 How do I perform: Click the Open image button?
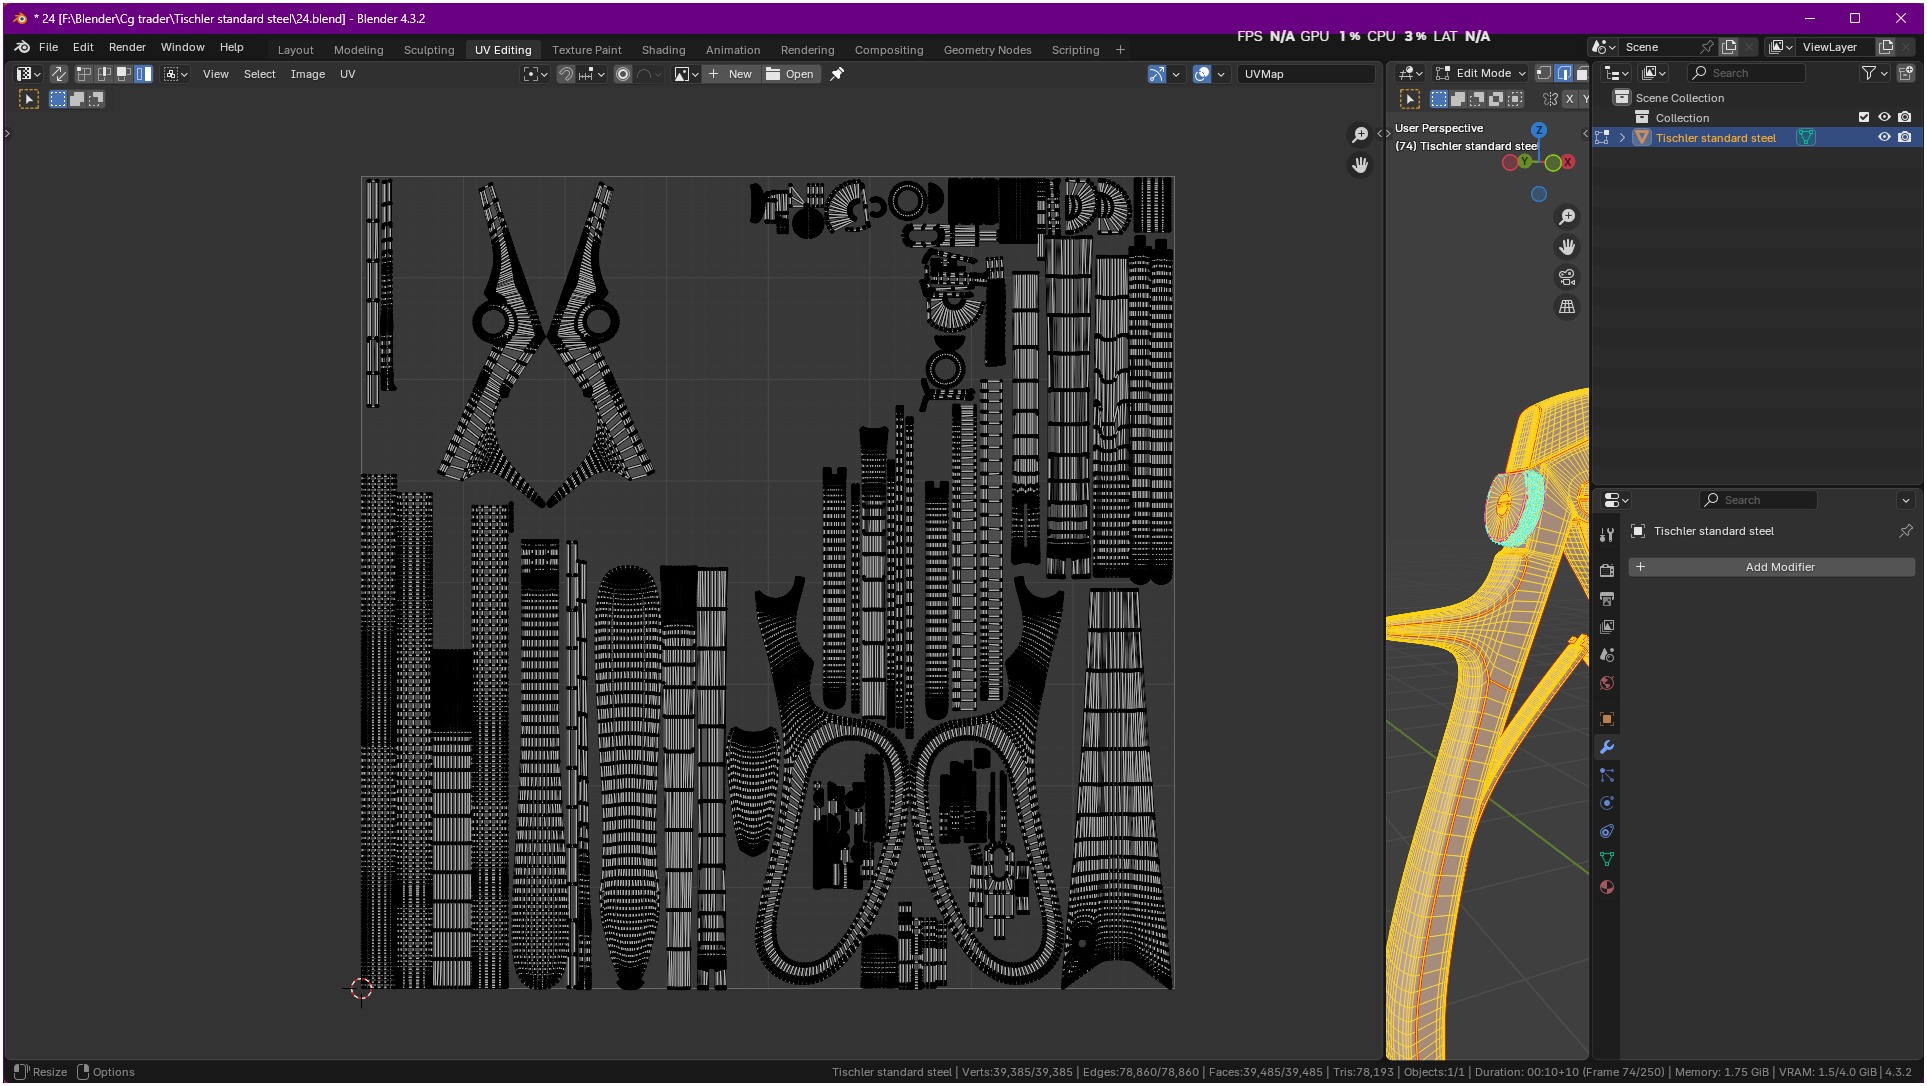pyautogui.click(x=790, y=74)
